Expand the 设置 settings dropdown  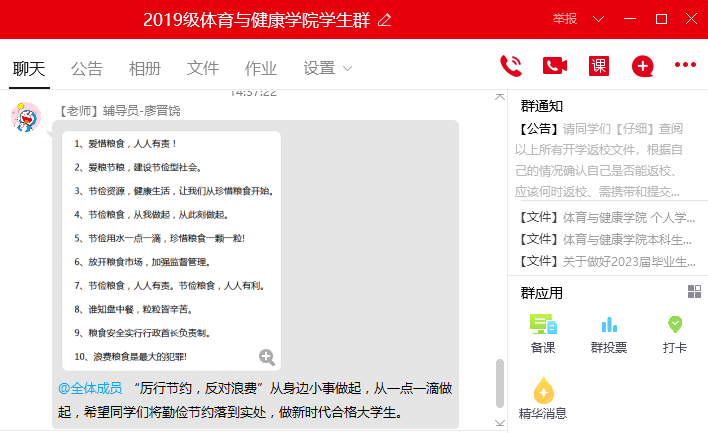[x=328, y=68]
